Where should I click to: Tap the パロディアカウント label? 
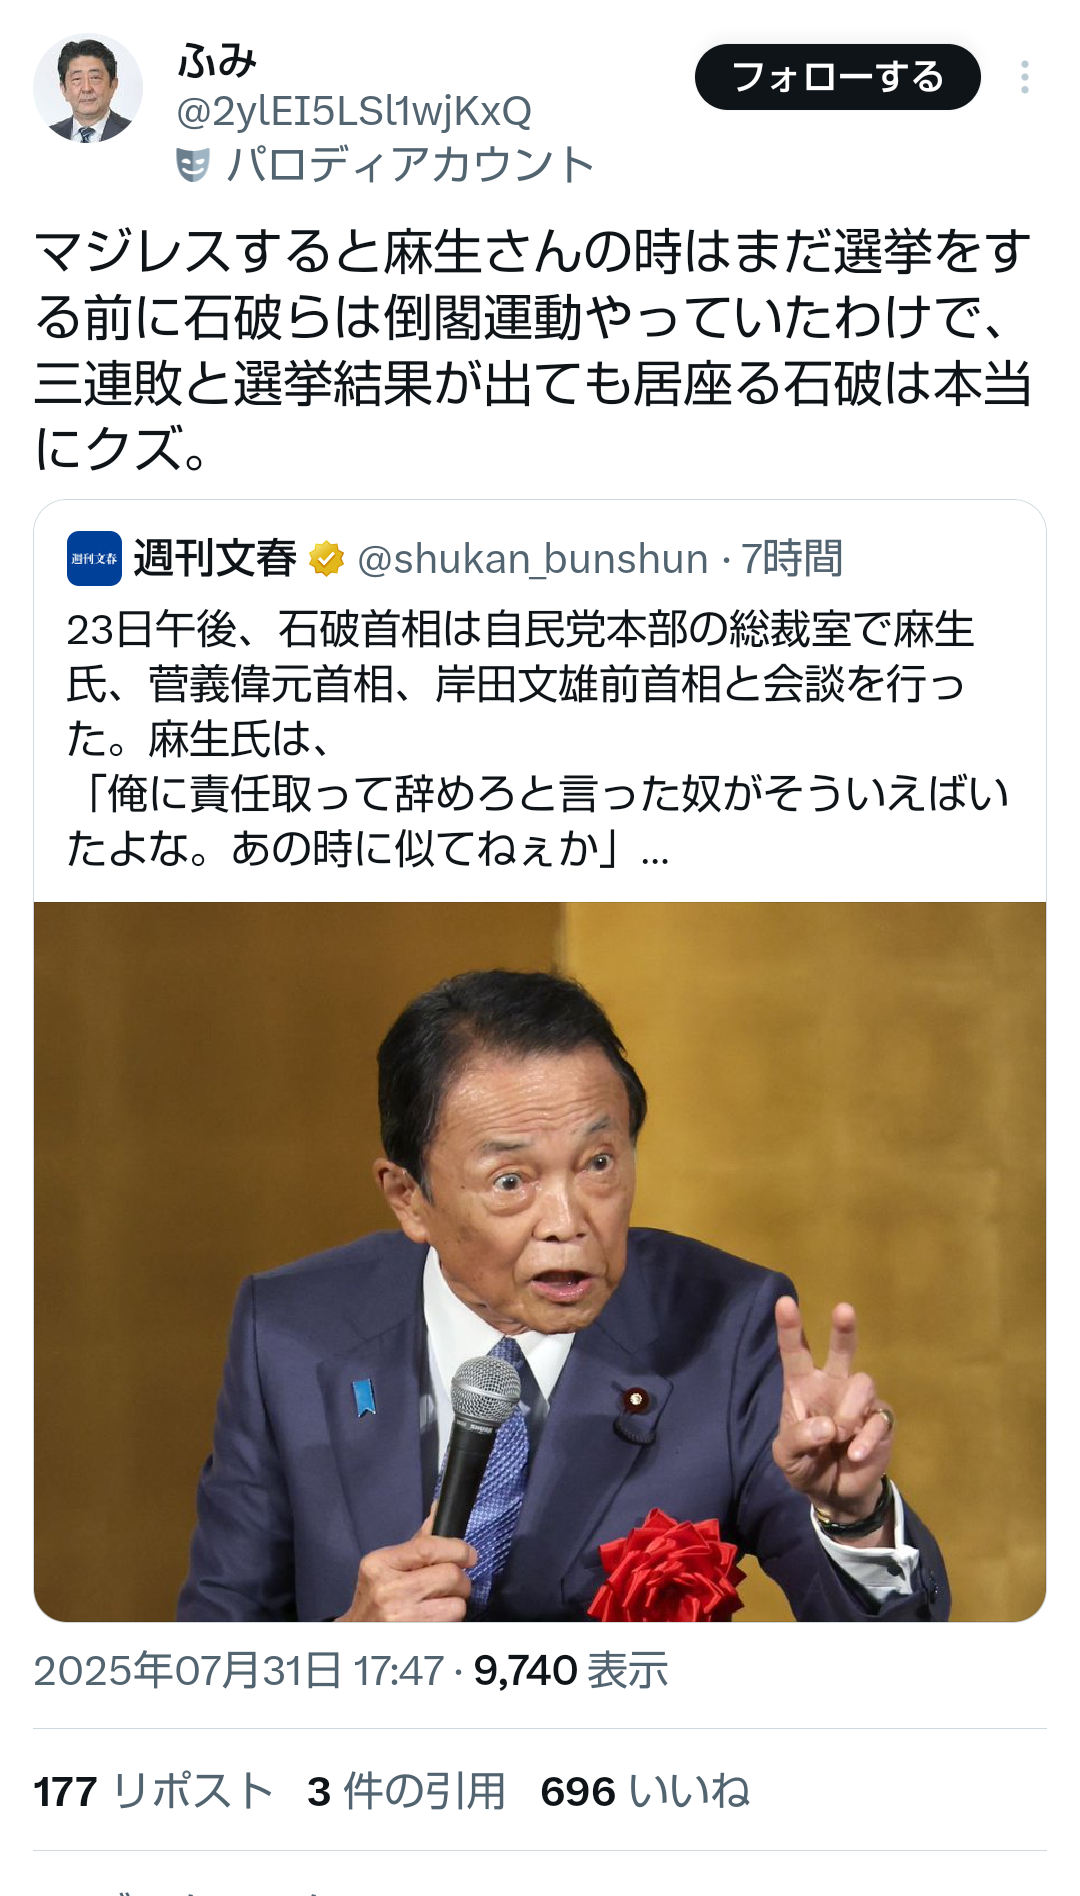coord(410,165)
